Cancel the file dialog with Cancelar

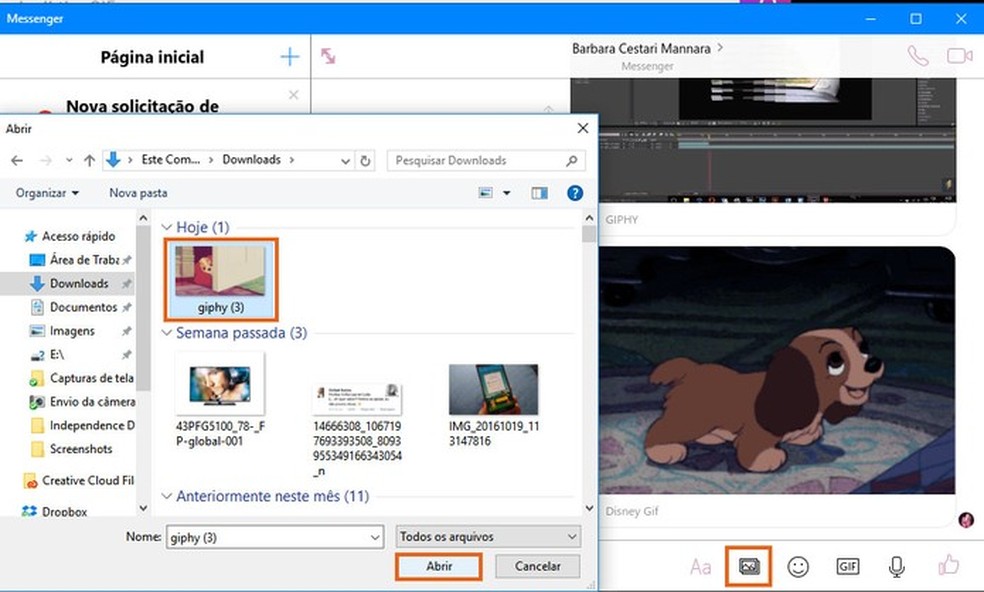tap(537, 566)
